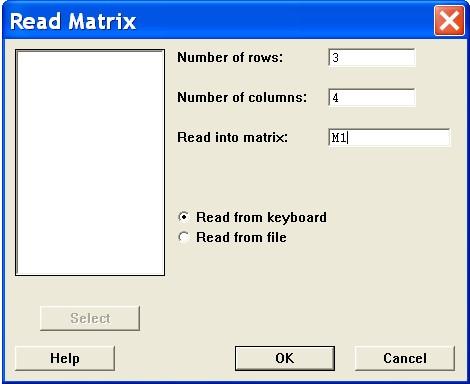This screenshot has height=384, width=470.
Task: Close the Read Matrix dialog with the X button
Action: [x=449, y=21]
